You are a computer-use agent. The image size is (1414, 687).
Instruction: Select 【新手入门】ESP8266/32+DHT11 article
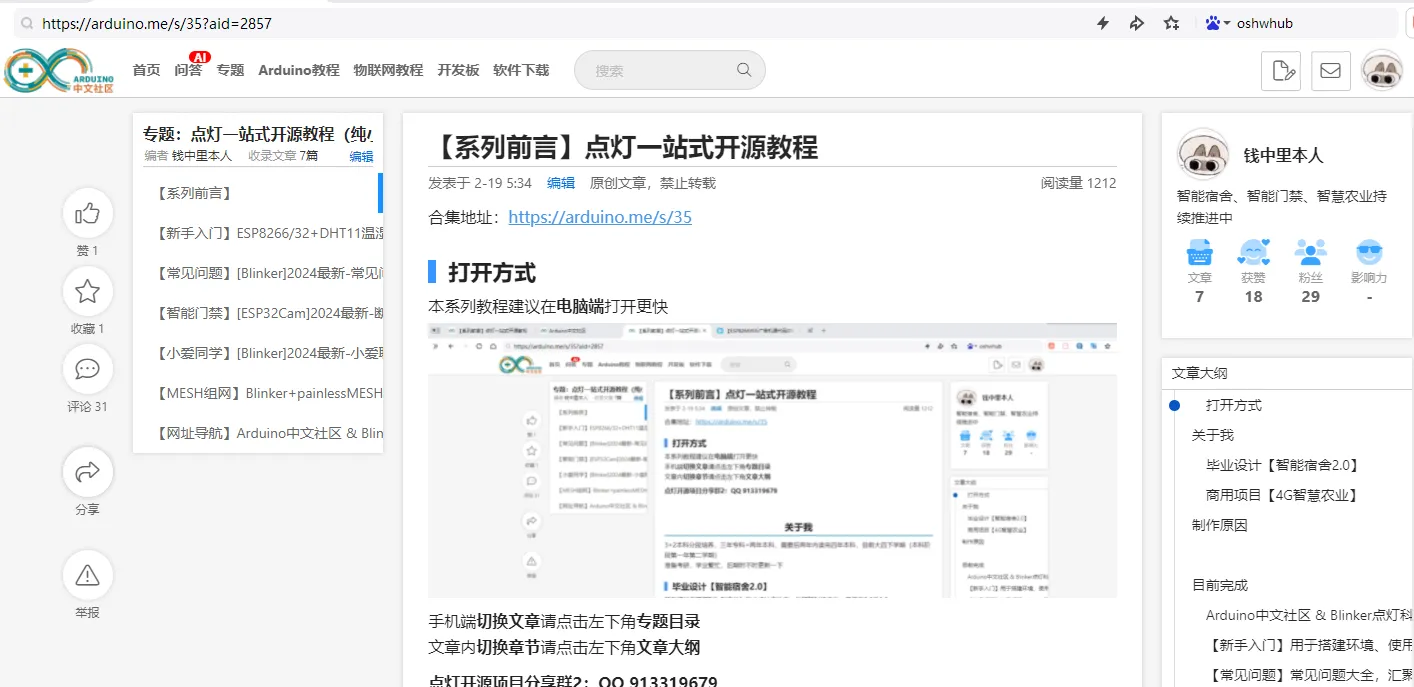[257, 233]
